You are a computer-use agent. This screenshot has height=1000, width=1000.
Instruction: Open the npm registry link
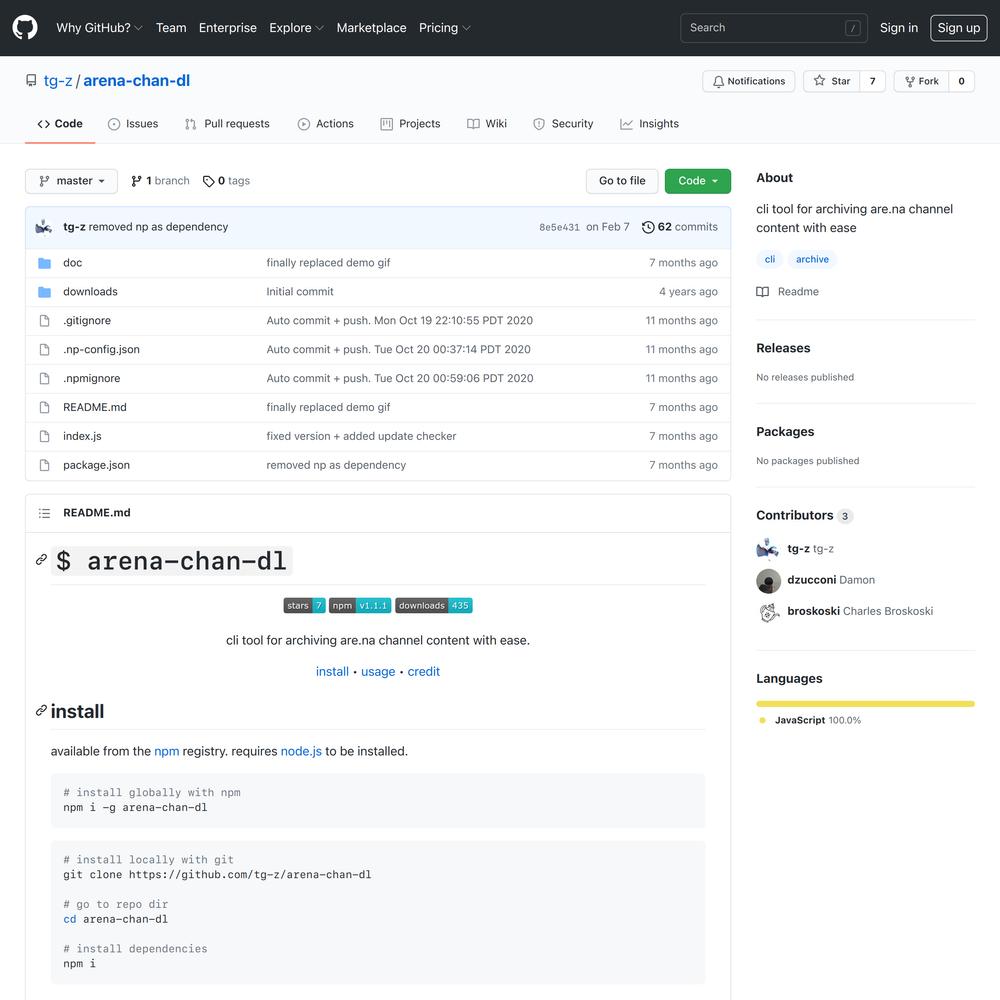[166, 751]
